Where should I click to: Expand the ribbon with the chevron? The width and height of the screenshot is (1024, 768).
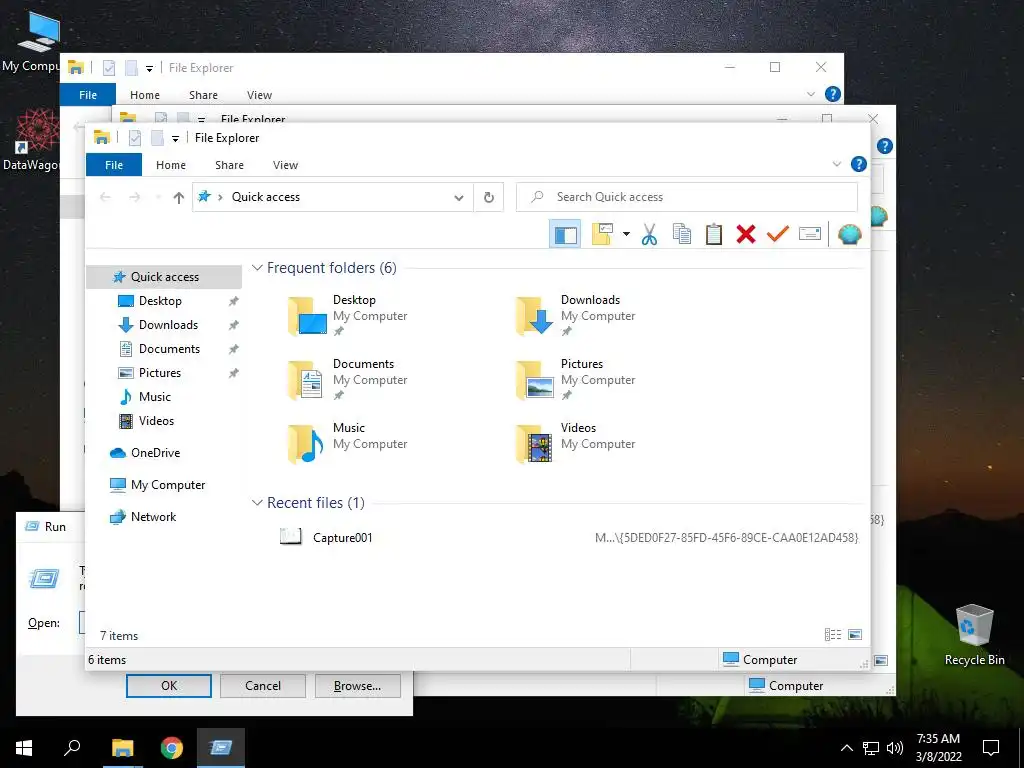(x=837, y=164)
